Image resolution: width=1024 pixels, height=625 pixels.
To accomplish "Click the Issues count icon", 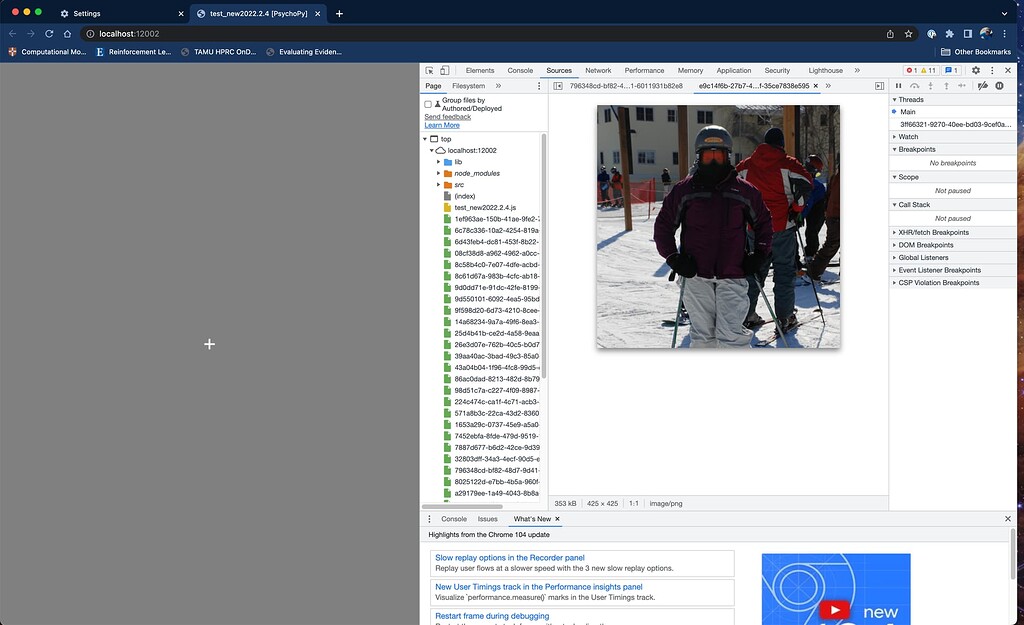I will [950, 70].
